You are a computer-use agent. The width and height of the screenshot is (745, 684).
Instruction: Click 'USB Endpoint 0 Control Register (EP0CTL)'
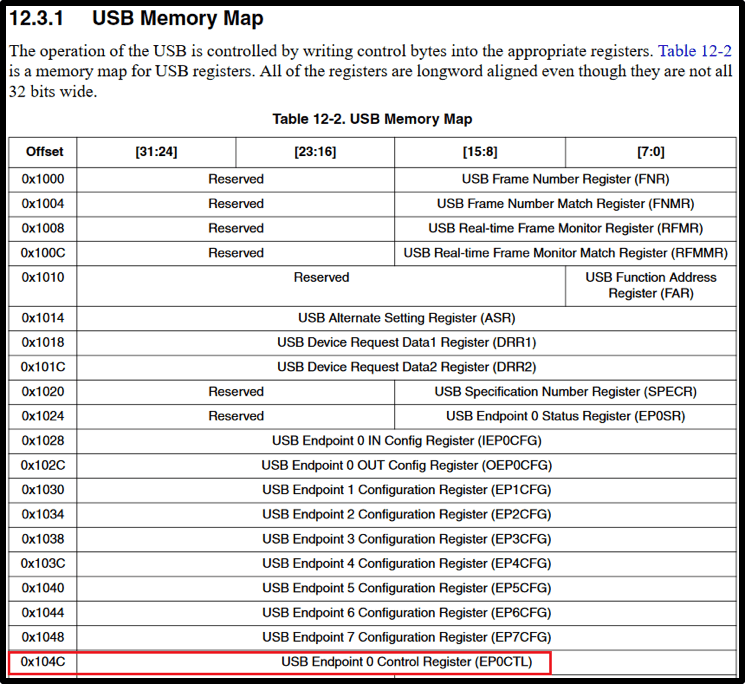tap(407, 662)
